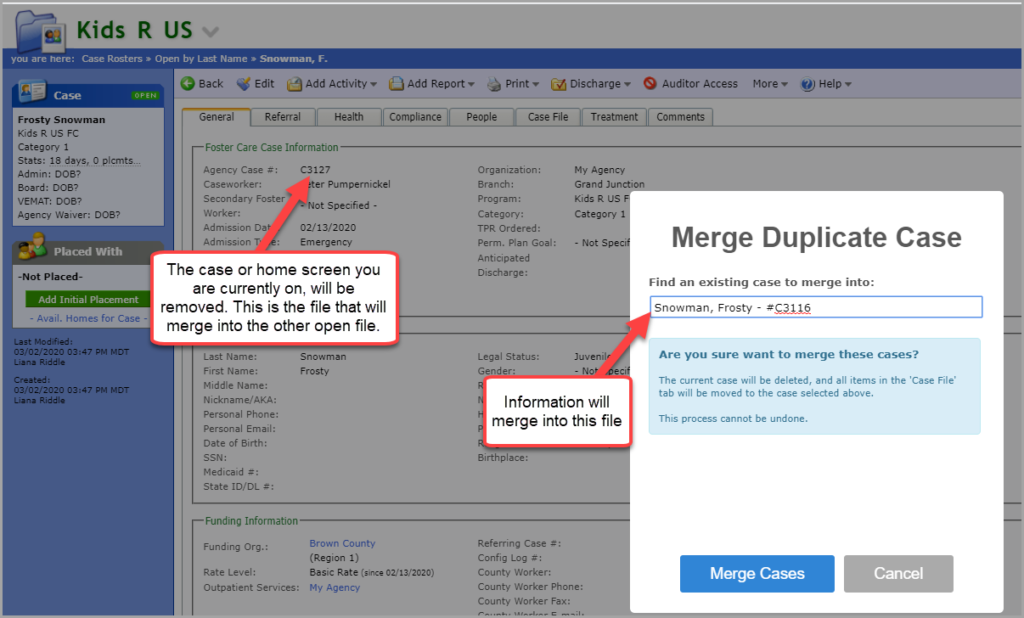
Task: Open the Brown County funding link
Action: click(x=342, y=543)
